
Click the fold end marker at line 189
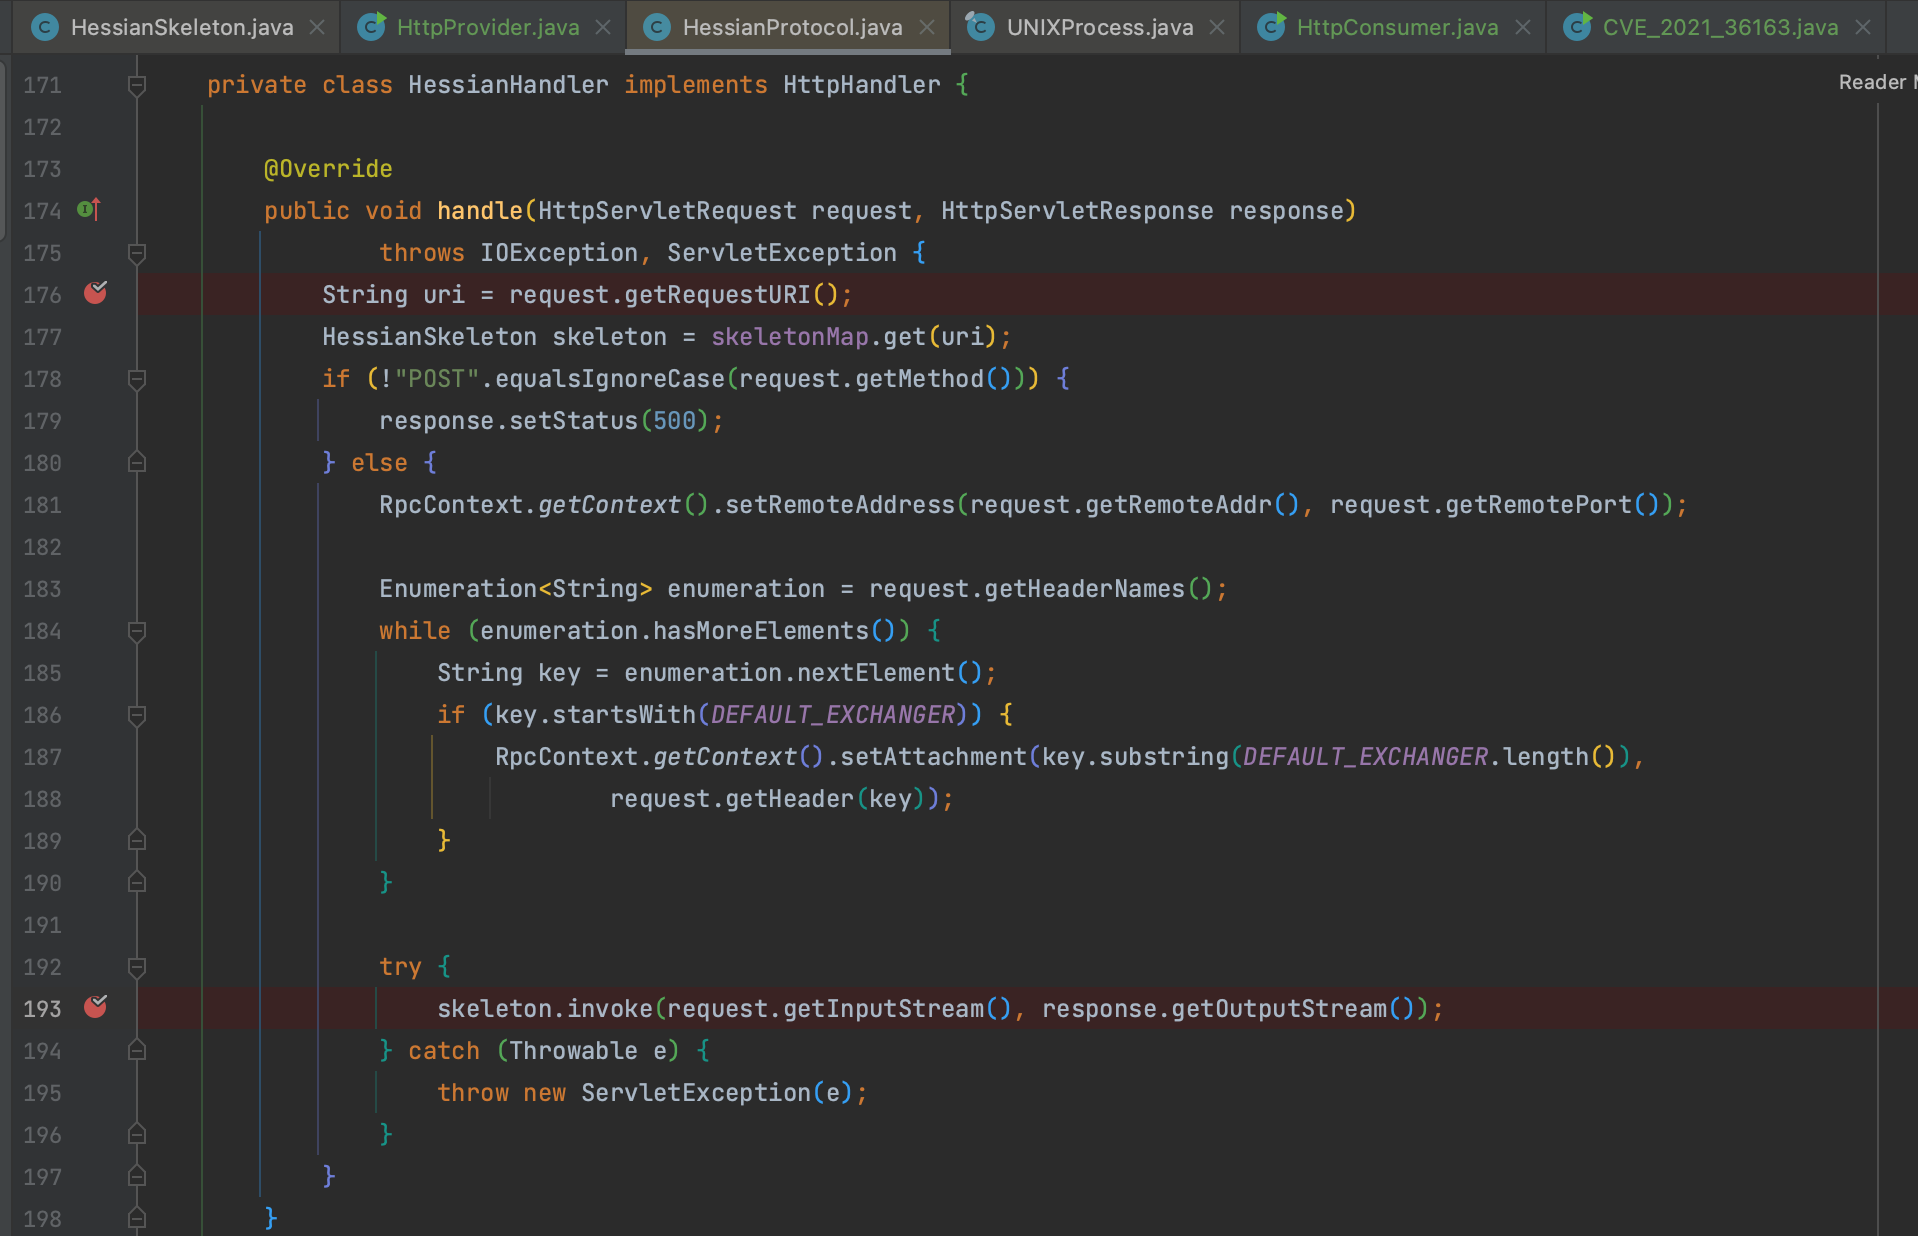(x=137, y=840)
